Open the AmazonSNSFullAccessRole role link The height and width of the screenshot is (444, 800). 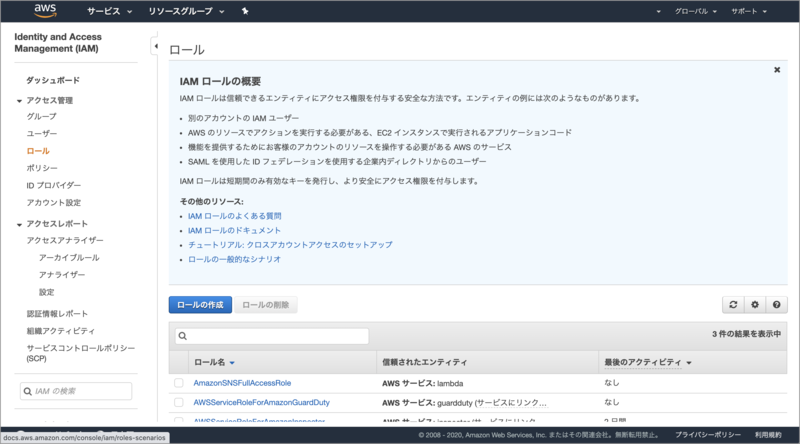[x=242, y=383]
